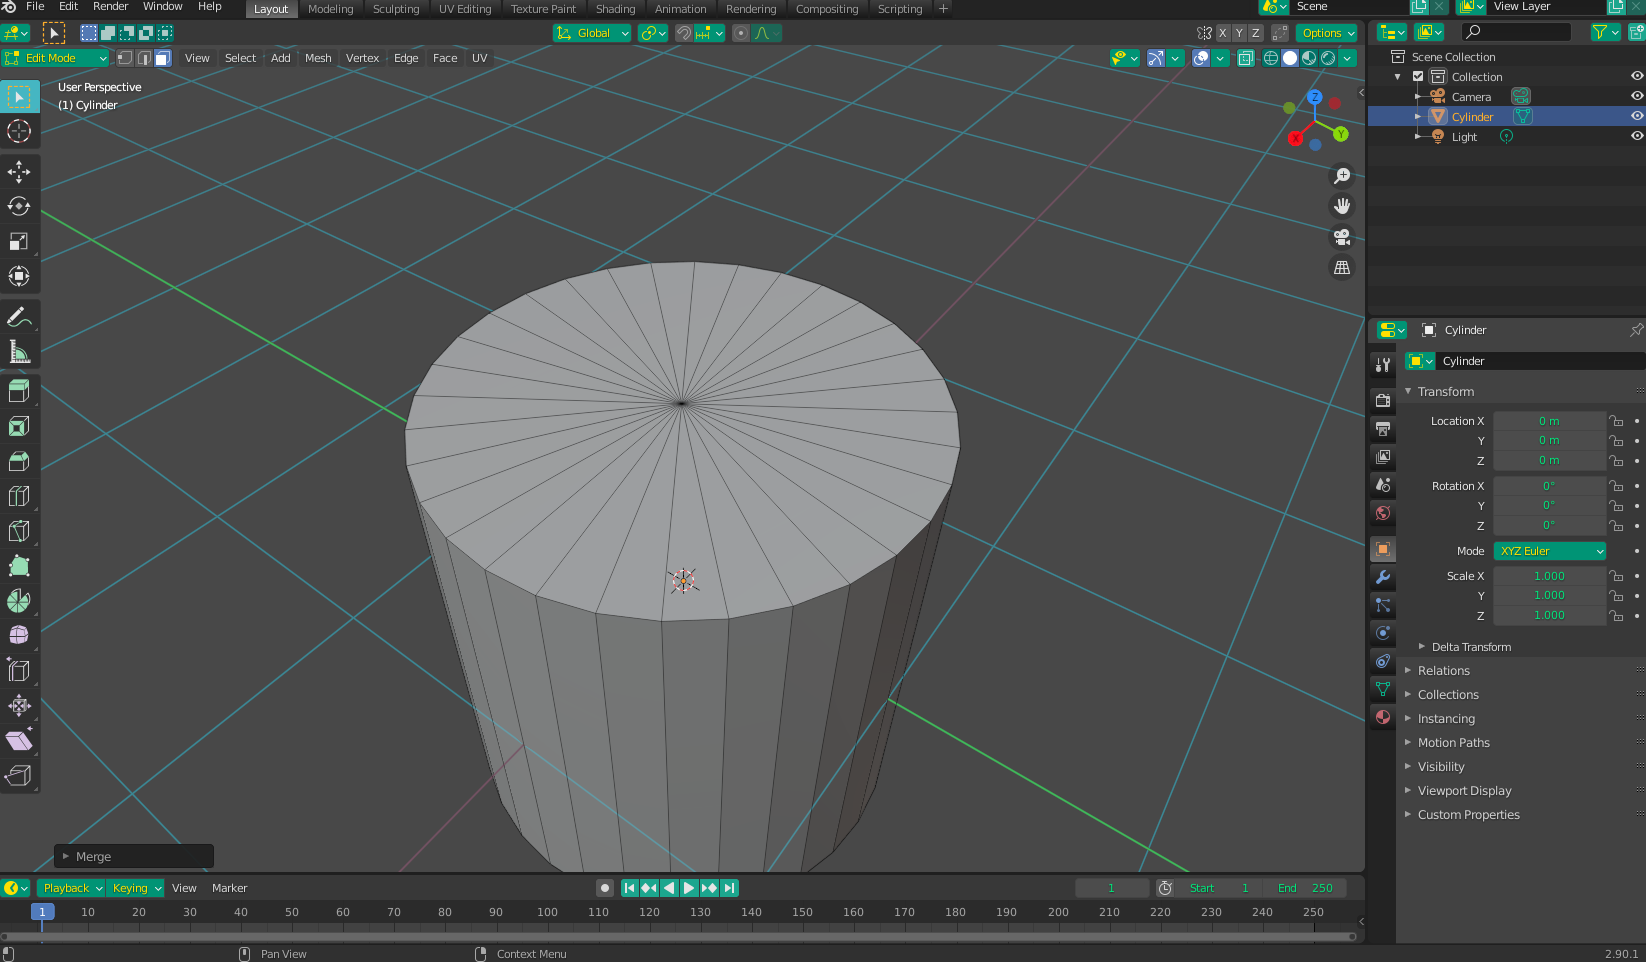Expand the Merge operator panel
This screenshot has width=1646, height=962.
[134, 857]
